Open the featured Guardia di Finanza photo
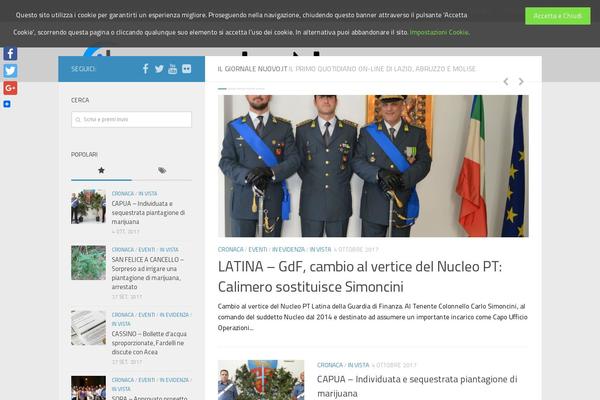Image resolution: width=600 pixels, height=400 pixels. pos(373,166)
